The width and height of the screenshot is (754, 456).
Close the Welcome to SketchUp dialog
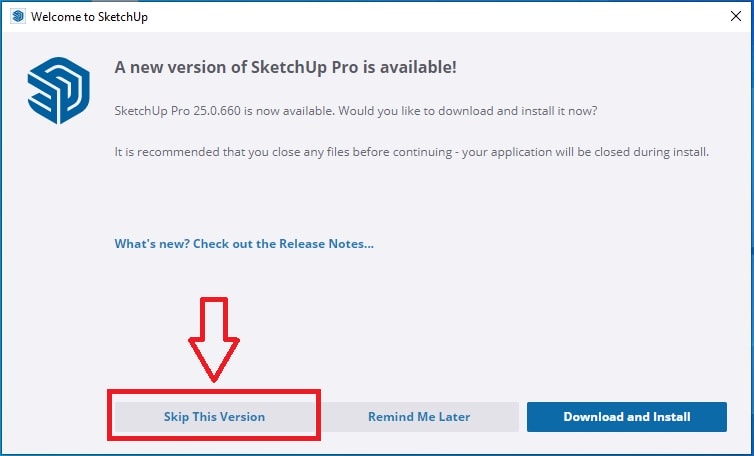[736, 16]
